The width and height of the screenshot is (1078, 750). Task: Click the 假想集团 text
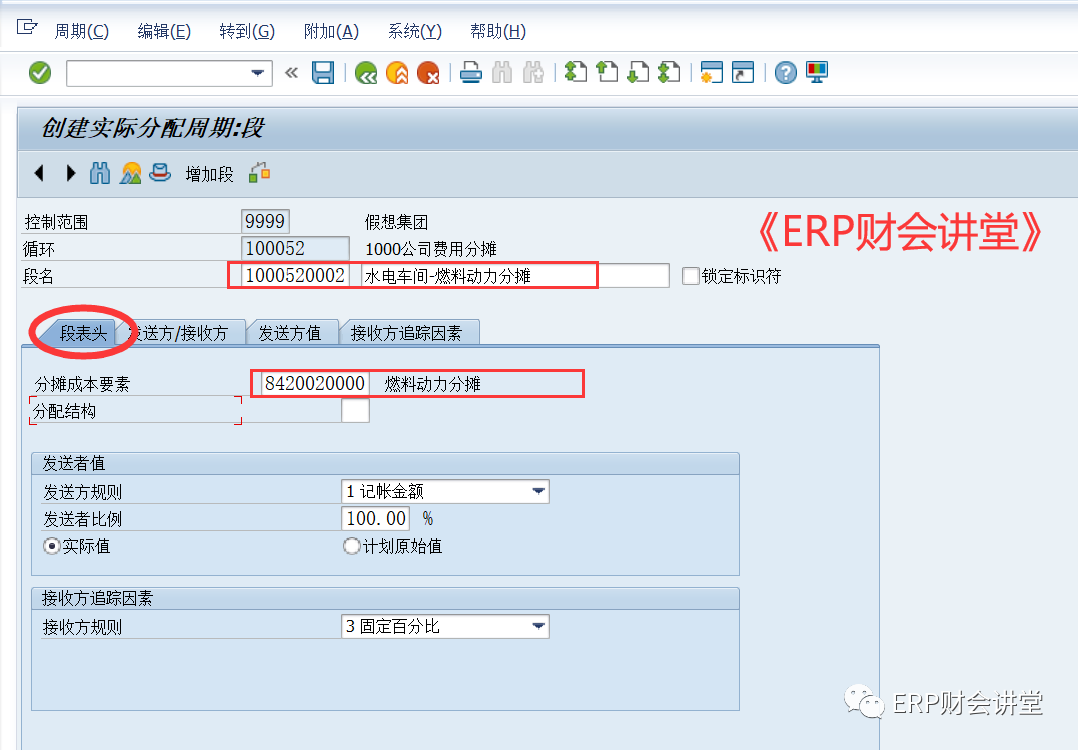(x=397, y=222)
